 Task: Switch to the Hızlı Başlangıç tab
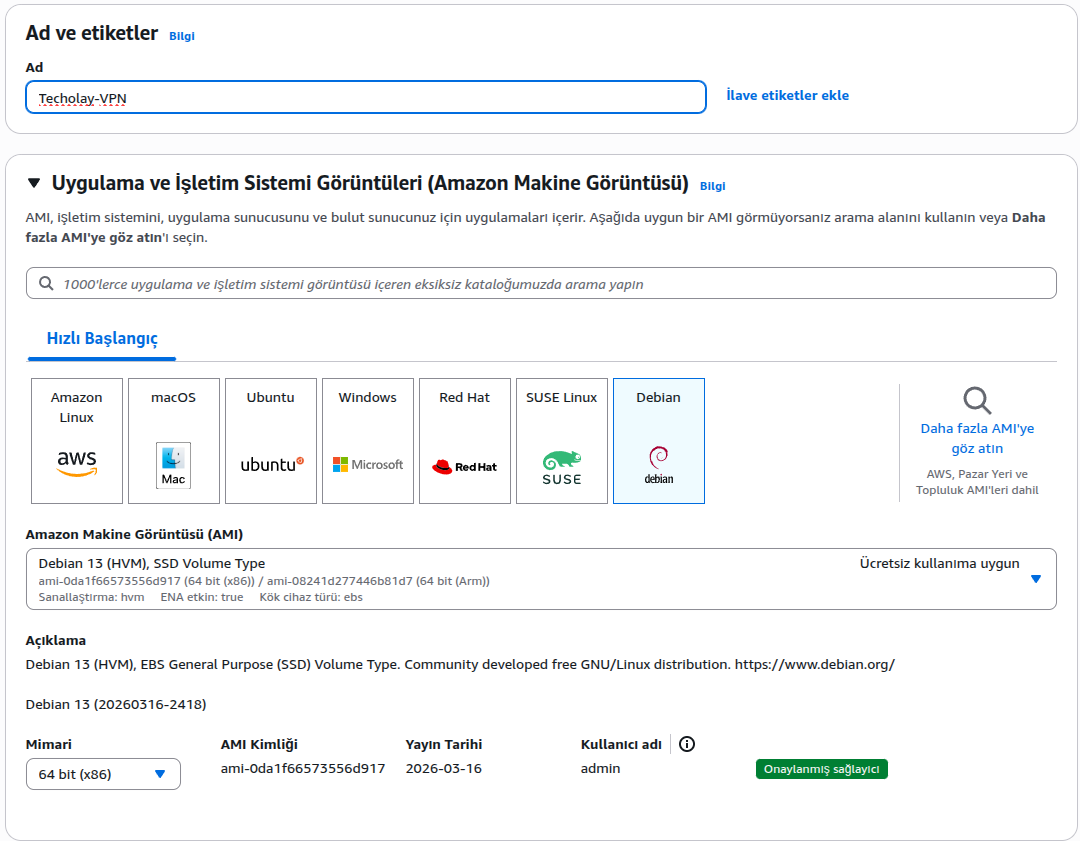[102, 338]
